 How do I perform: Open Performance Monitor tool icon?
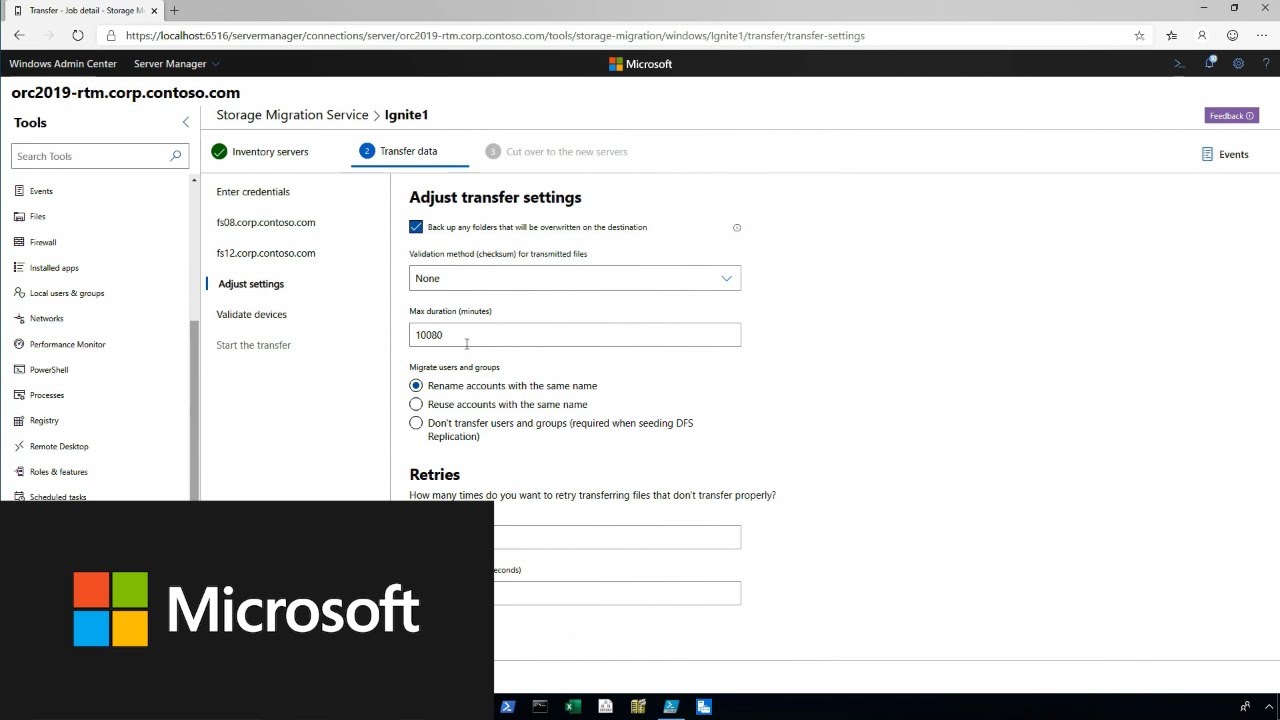(20, 344)
